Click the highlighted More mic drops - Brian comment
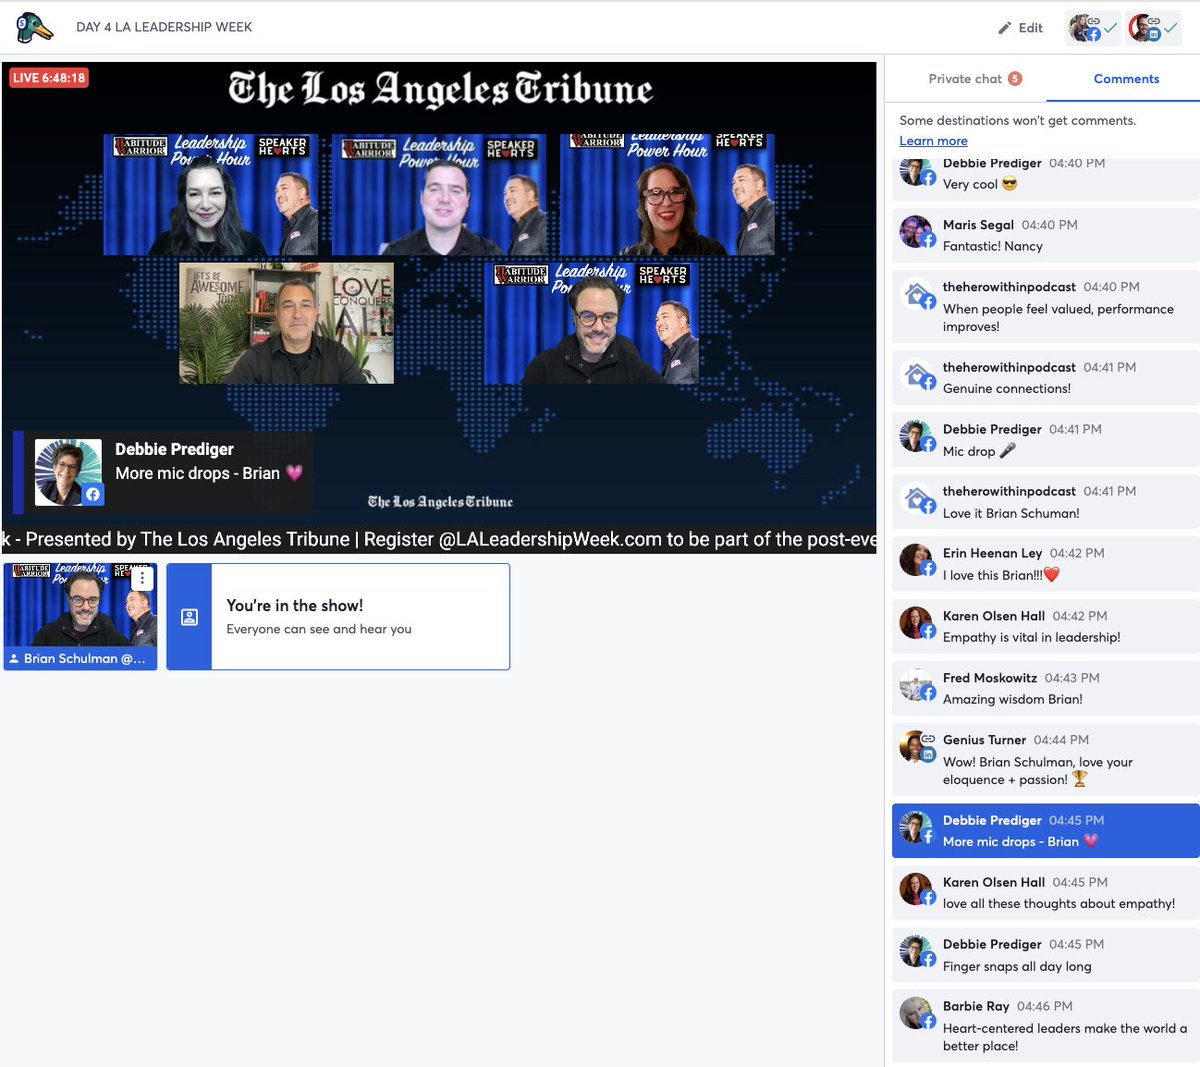 [x=1045, y=830]
